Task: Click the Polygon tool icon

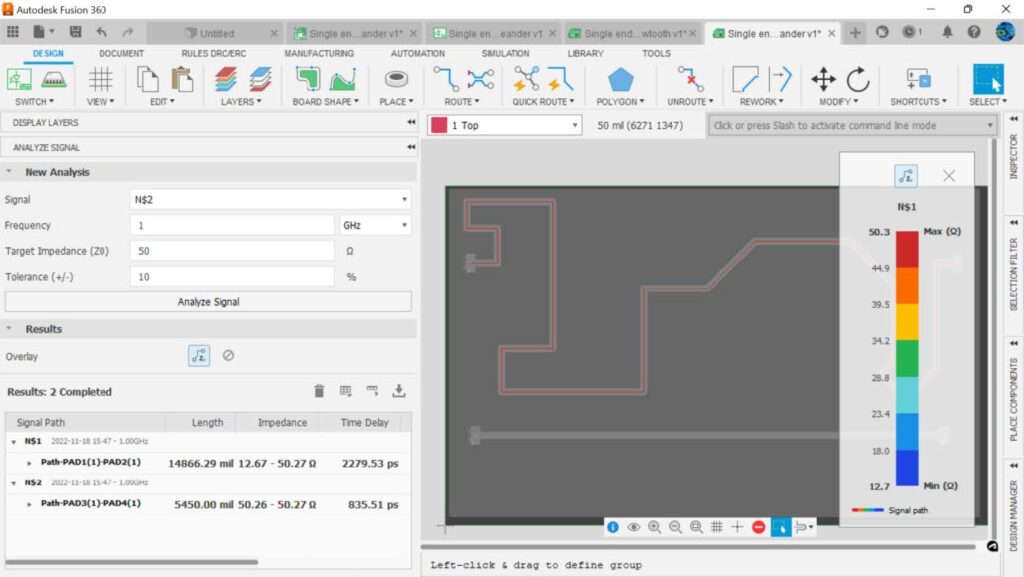Action: click(620, 80)
